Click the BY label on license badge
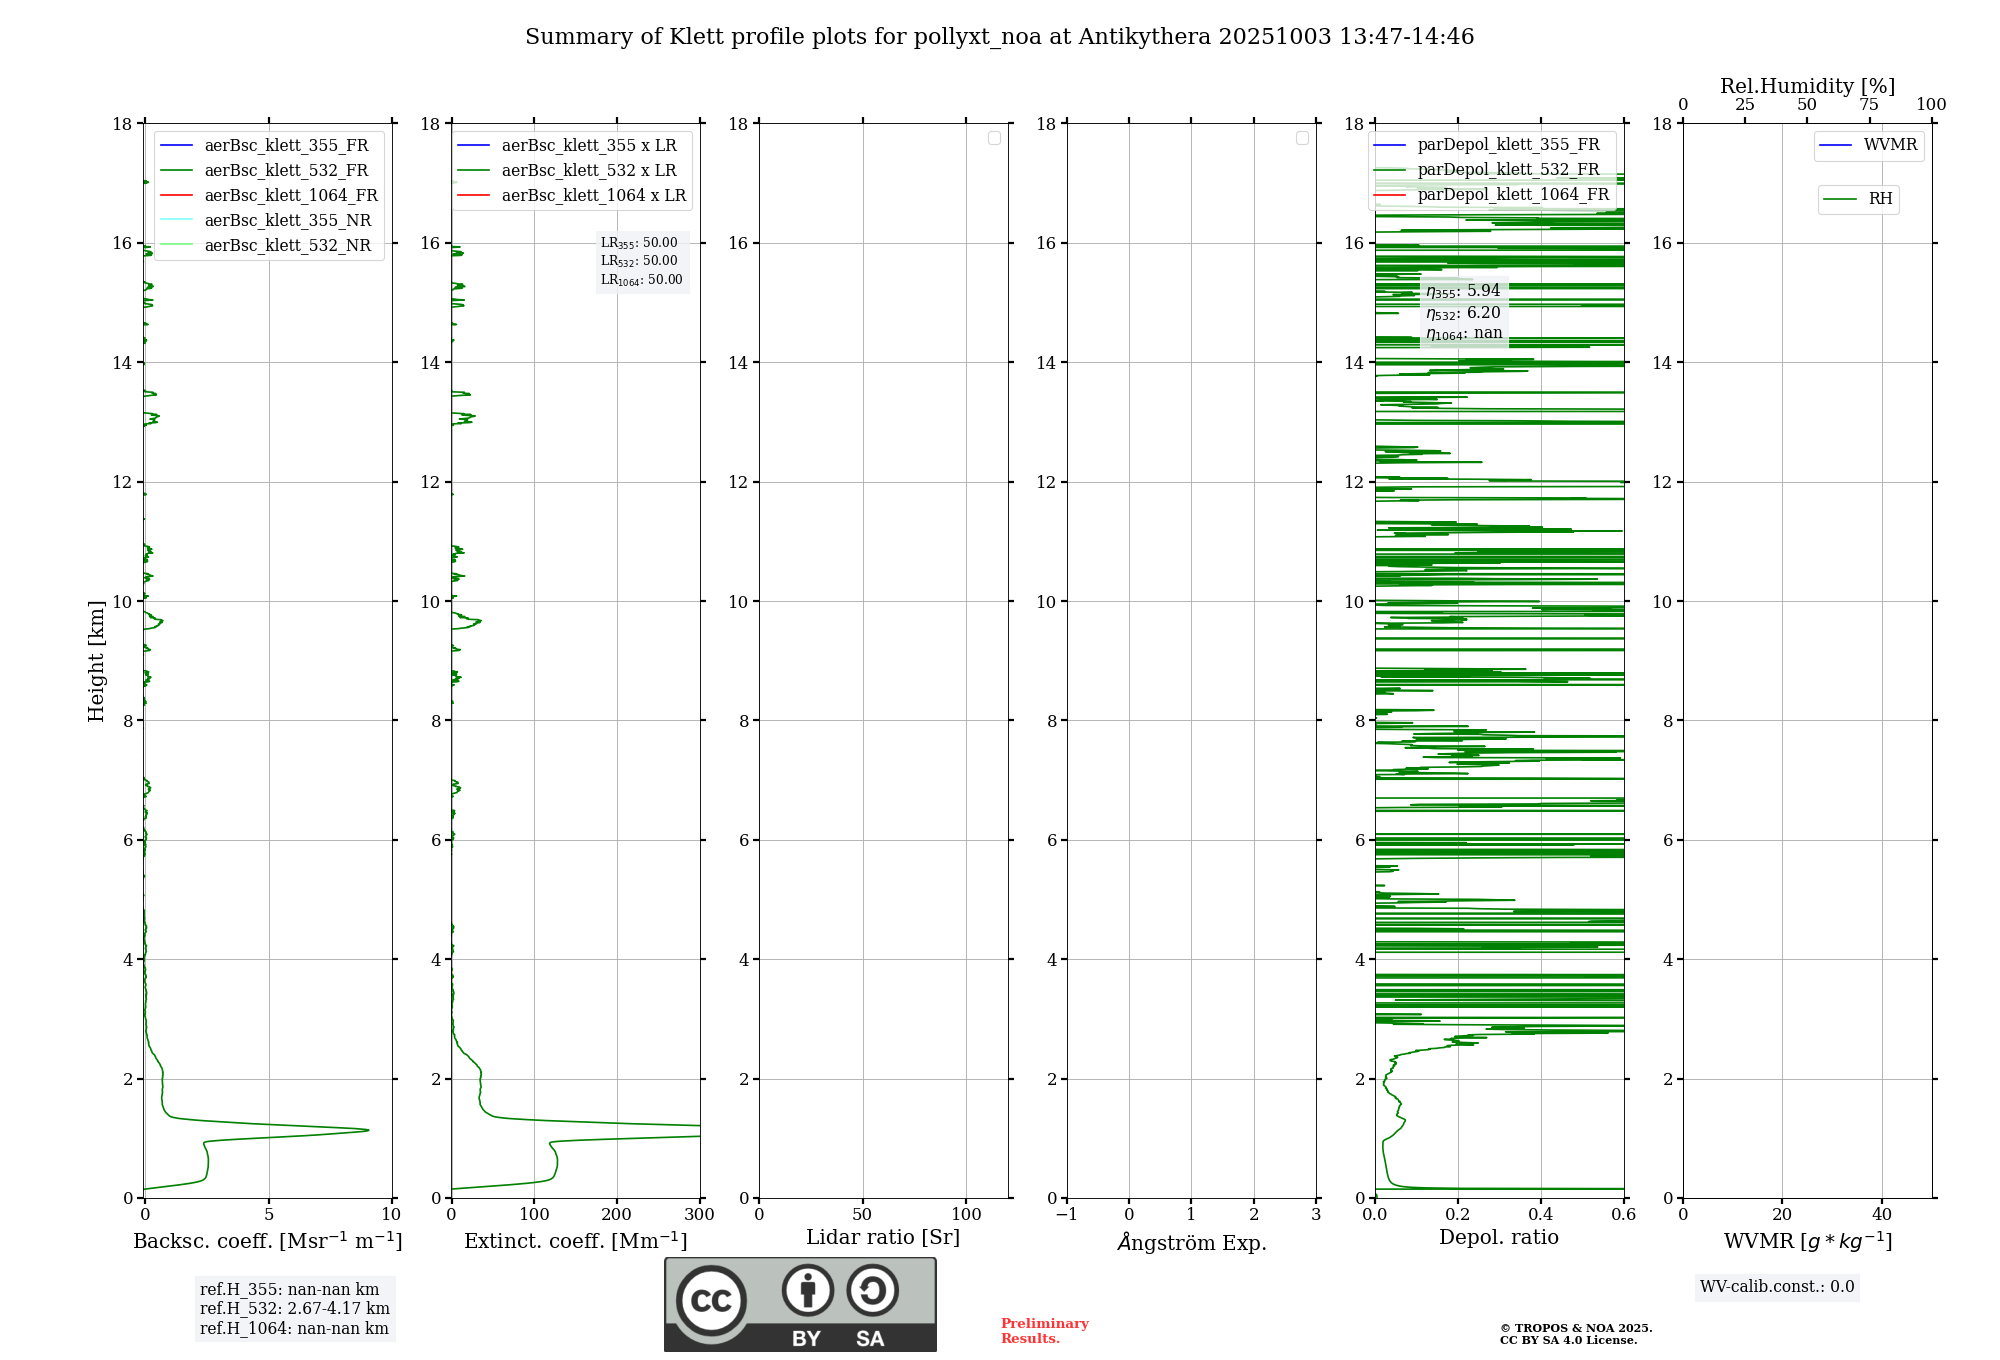Image resolution: width=2000 pixels, height=1360 pixels. point(806,1339)
